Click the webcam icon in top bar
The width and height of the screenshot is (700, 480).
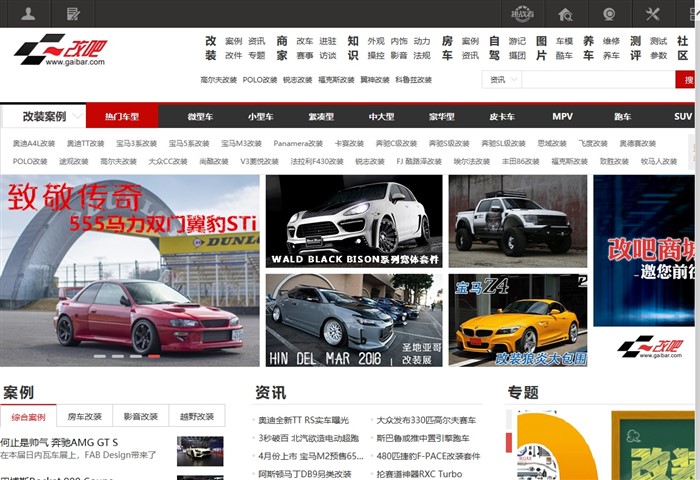click(609, 14)
